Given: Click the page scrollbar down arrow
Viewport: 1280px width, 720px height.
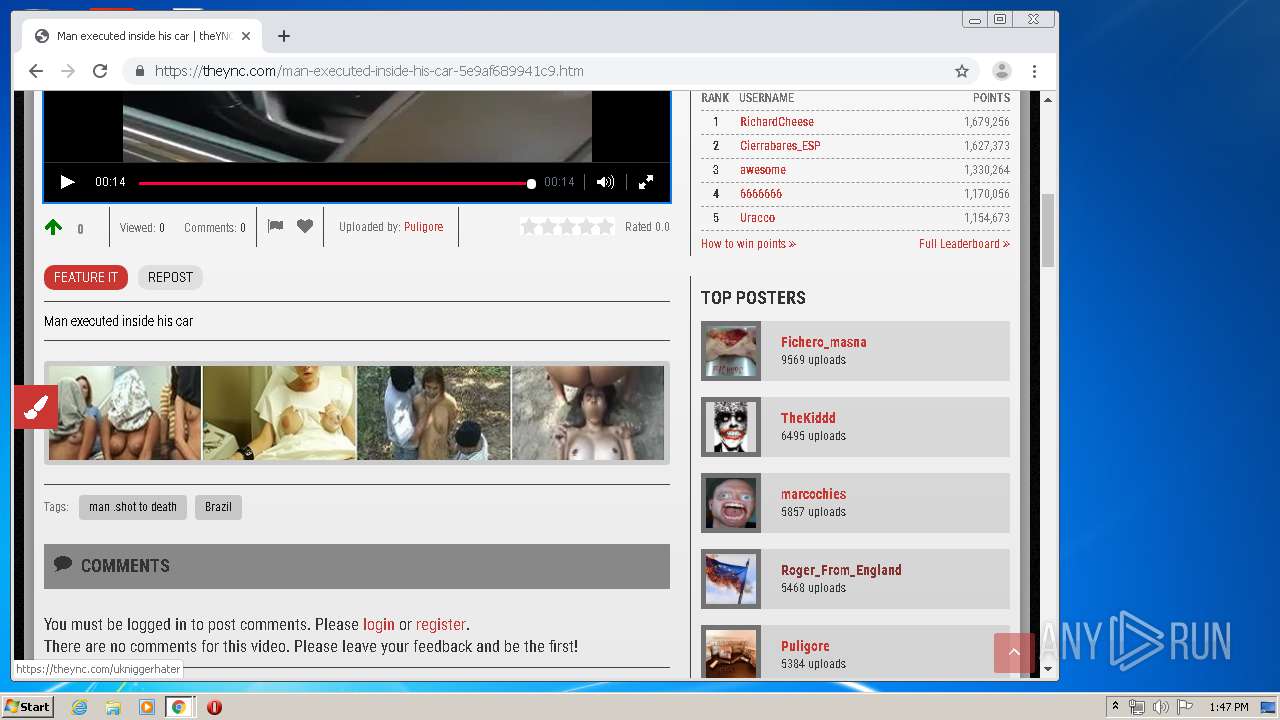Looking at the screenshot, I should [1048, 669].
